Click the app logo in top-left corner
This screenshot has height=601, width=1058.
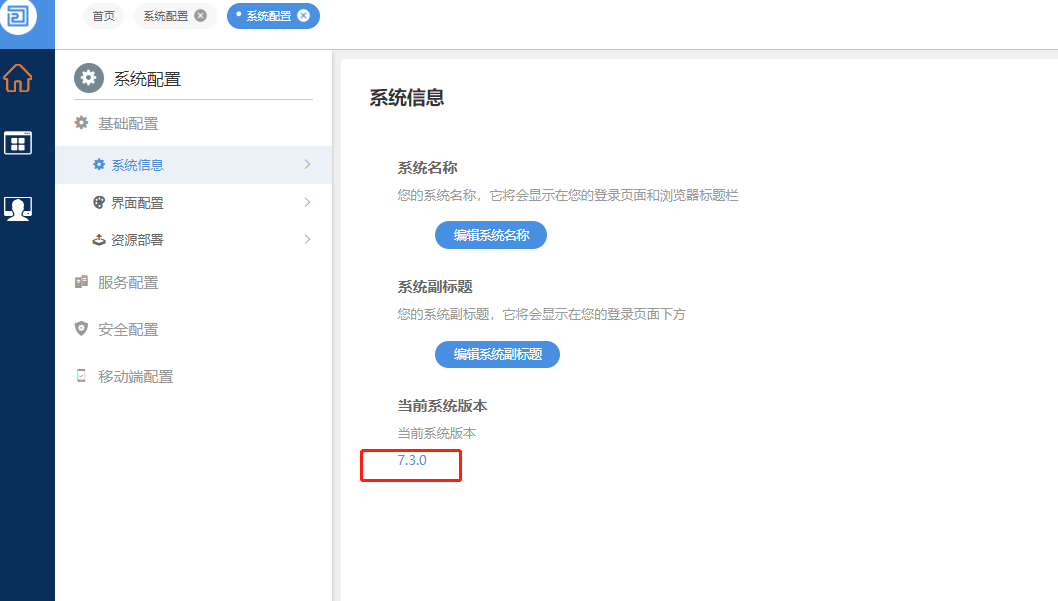(x=18, y=15)
